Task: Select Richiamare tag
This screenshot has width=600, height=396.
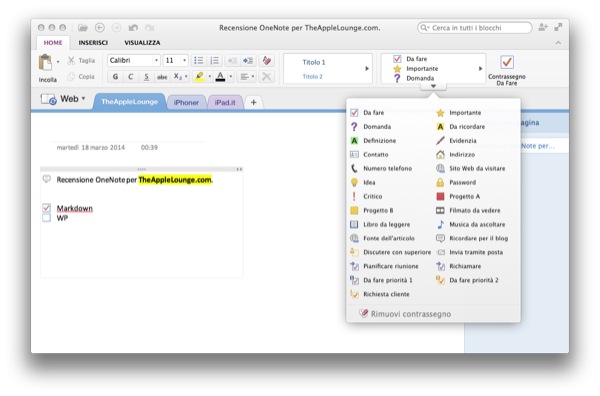Action: tap(458, 266)
